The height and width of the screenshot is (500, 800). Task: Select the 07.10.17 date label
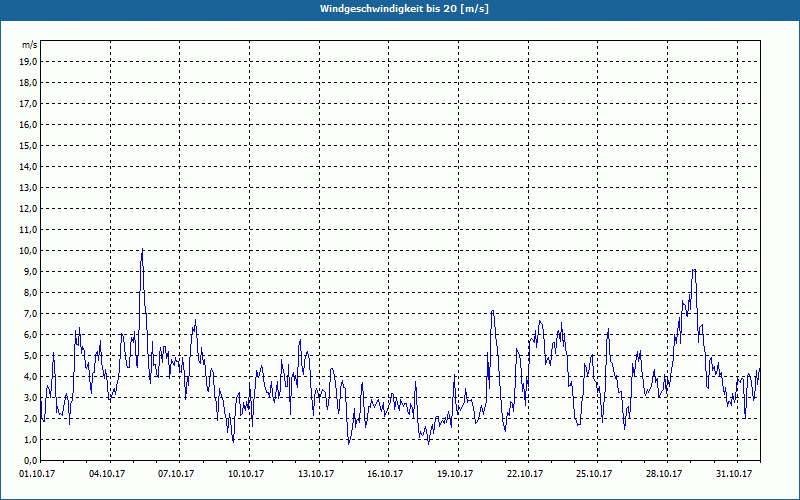176,474
